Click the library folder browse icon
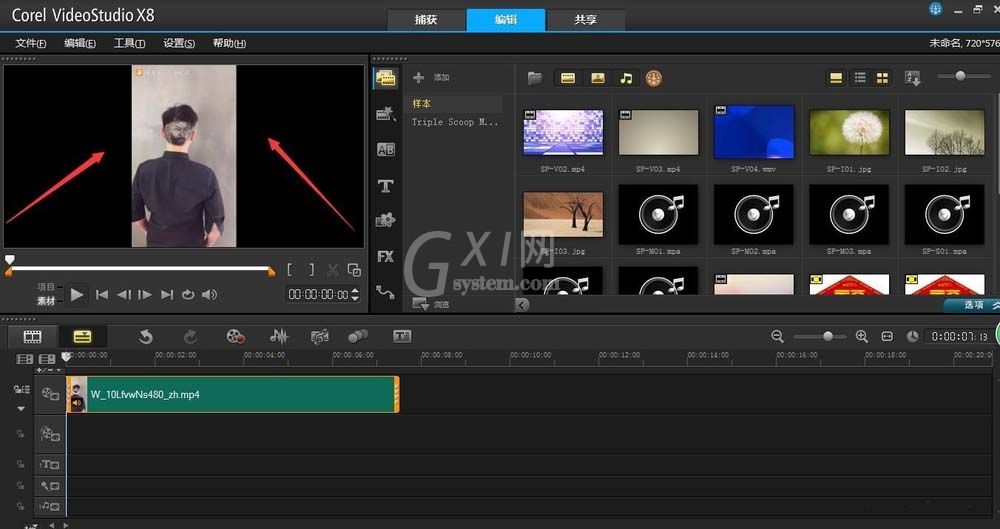Viewport: 1000px width, 529px height. click(534, 78)
